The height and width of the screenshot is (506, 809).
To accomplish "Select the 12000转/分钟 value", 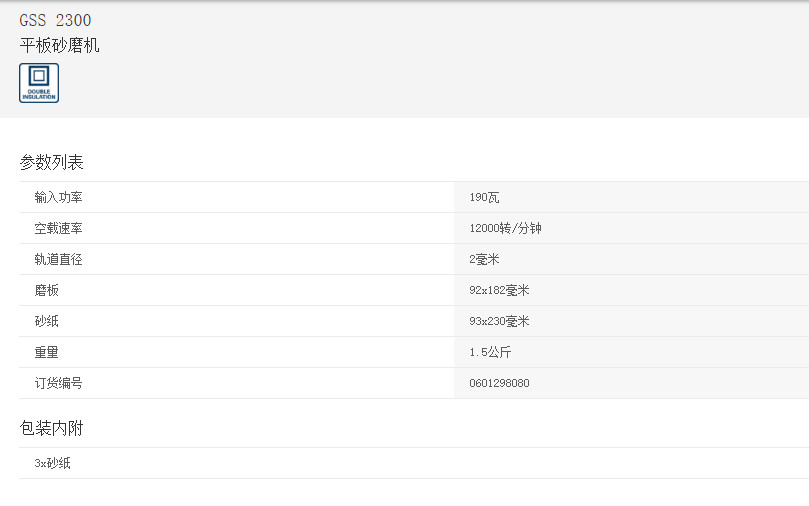I will pyautogui.click(x=505, y=229).
